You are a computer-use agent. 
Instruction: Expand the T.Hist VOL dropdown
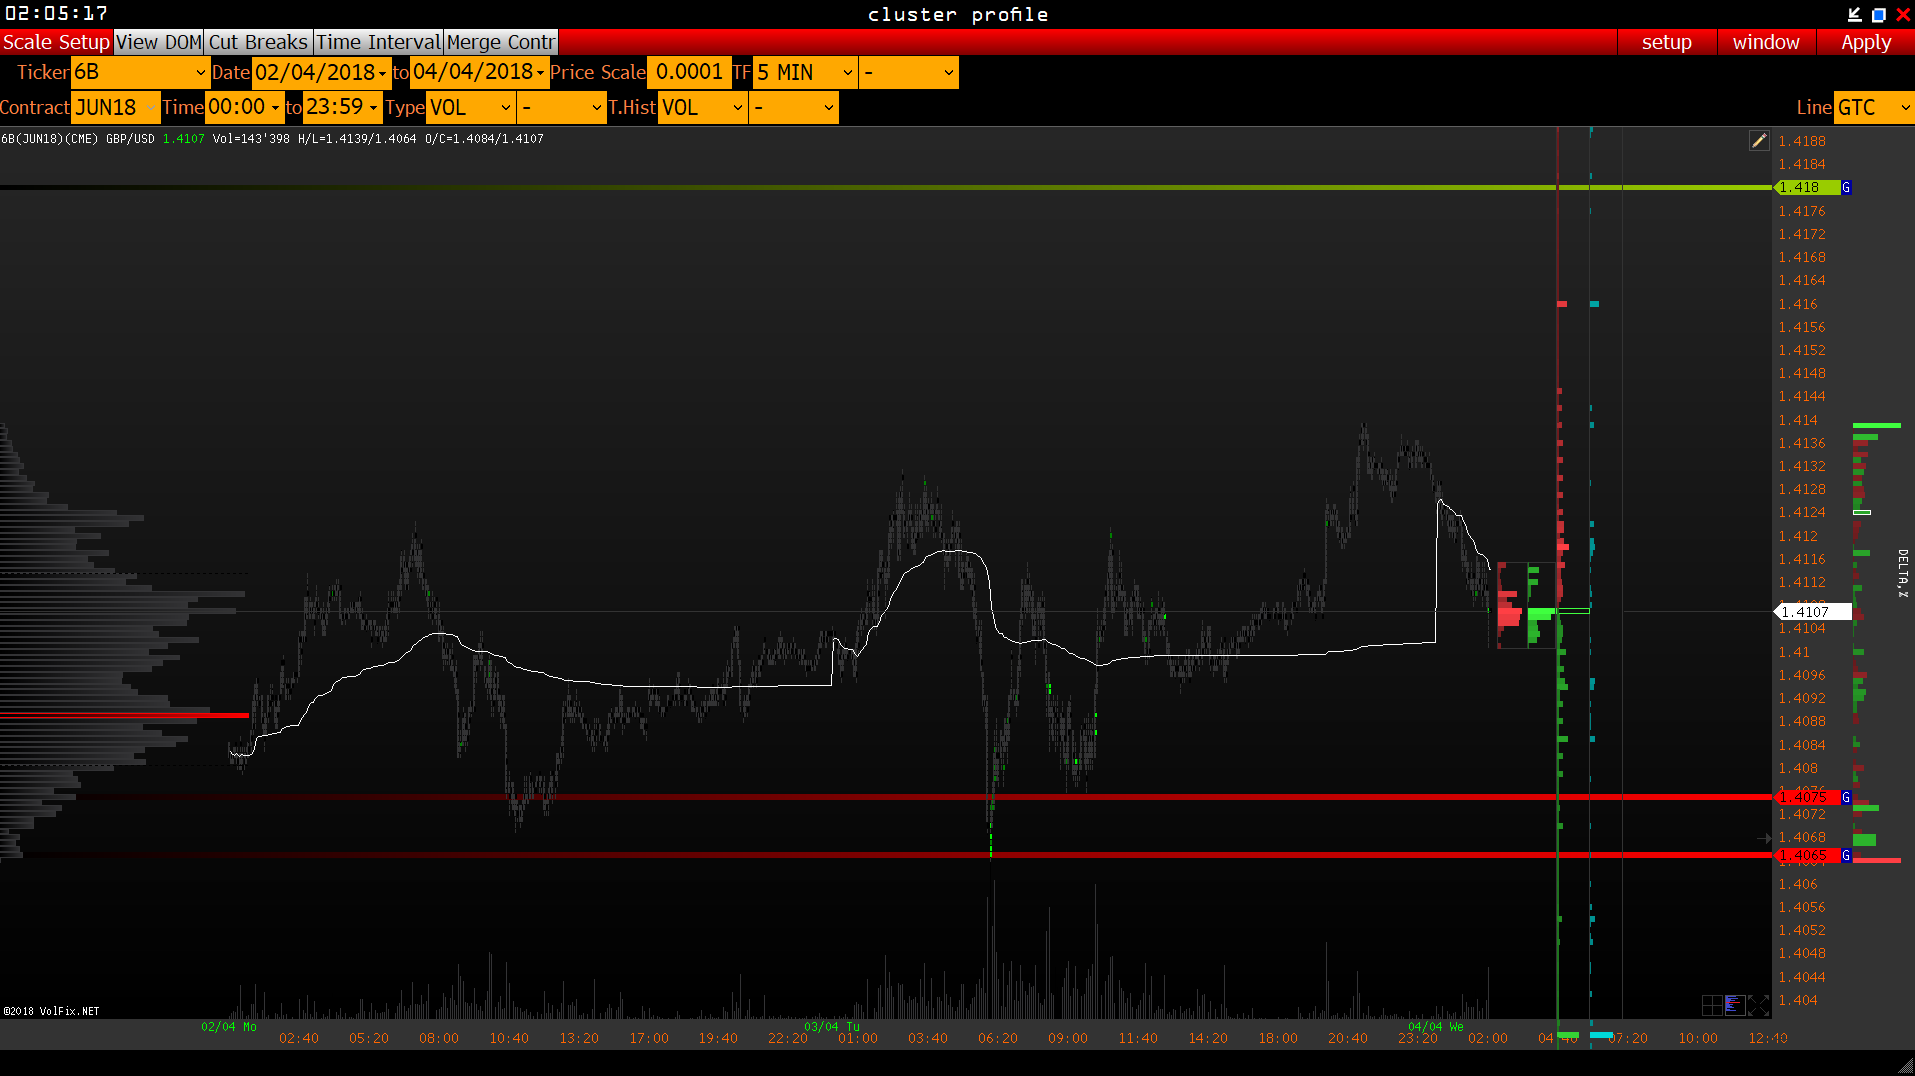pos(703,107)
